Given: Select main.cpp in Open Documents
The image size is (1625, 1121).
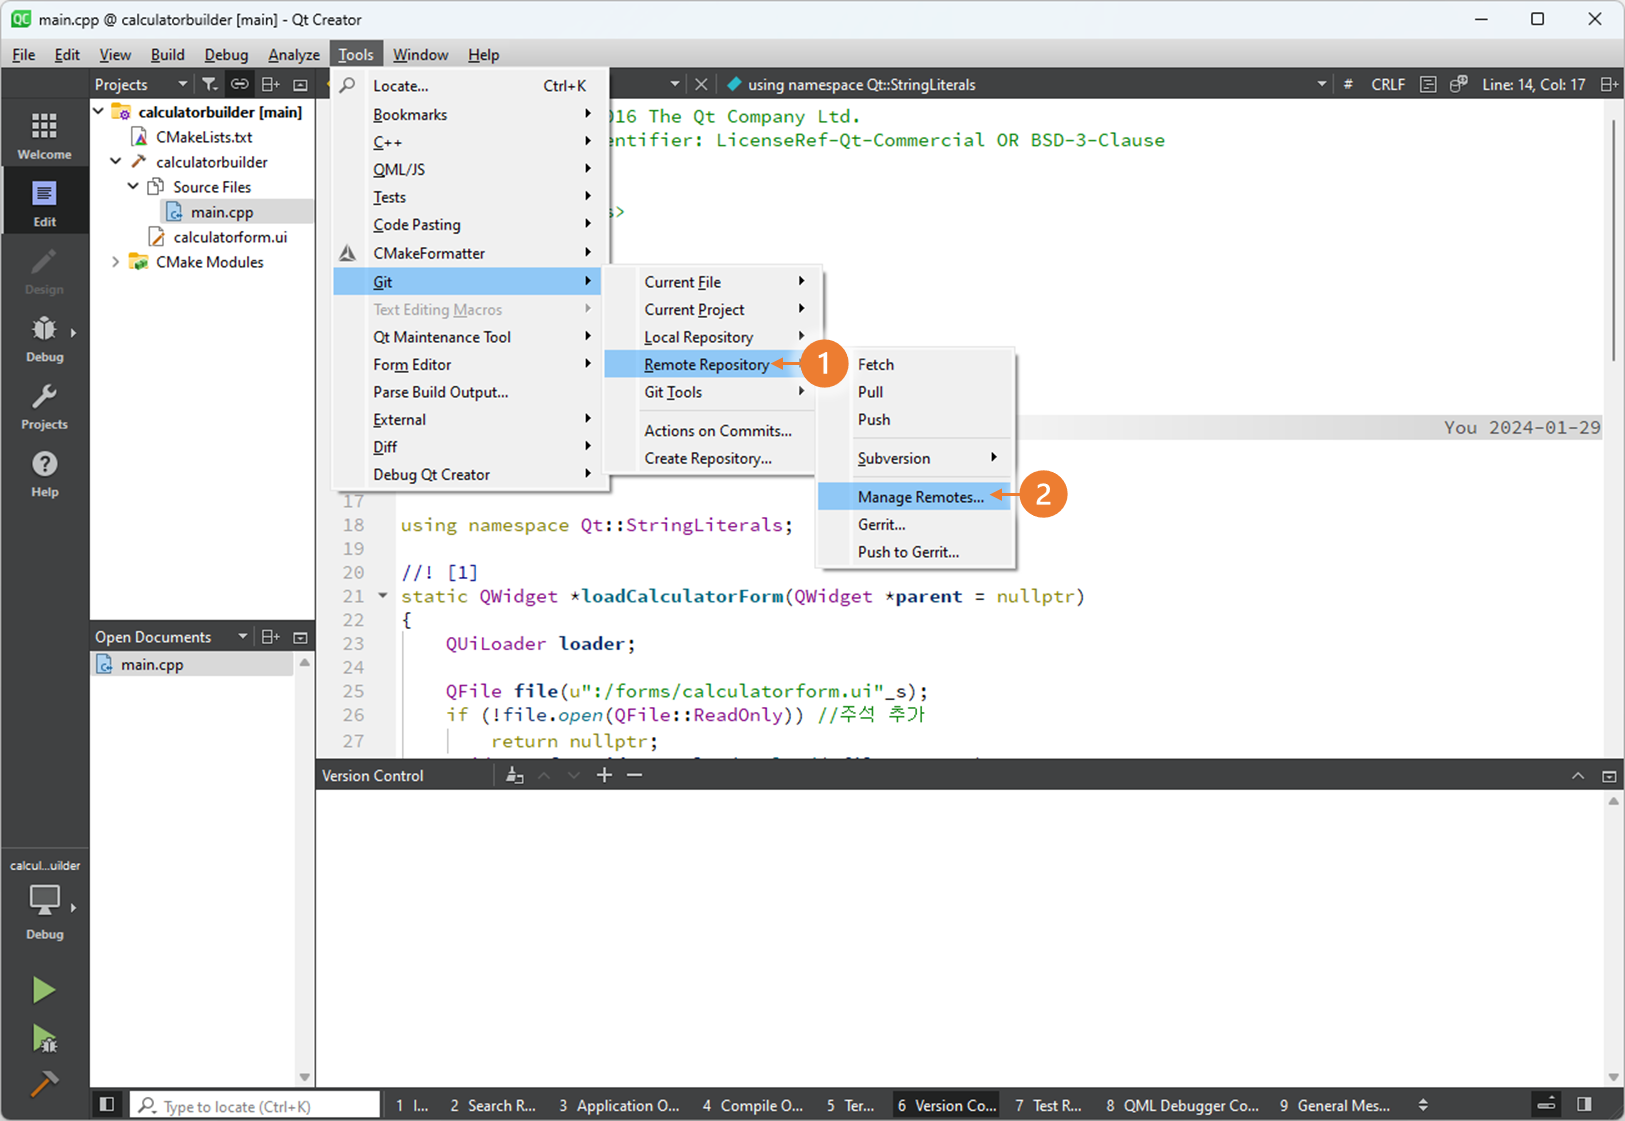Looking at the screenshot, I should point(152,664).
